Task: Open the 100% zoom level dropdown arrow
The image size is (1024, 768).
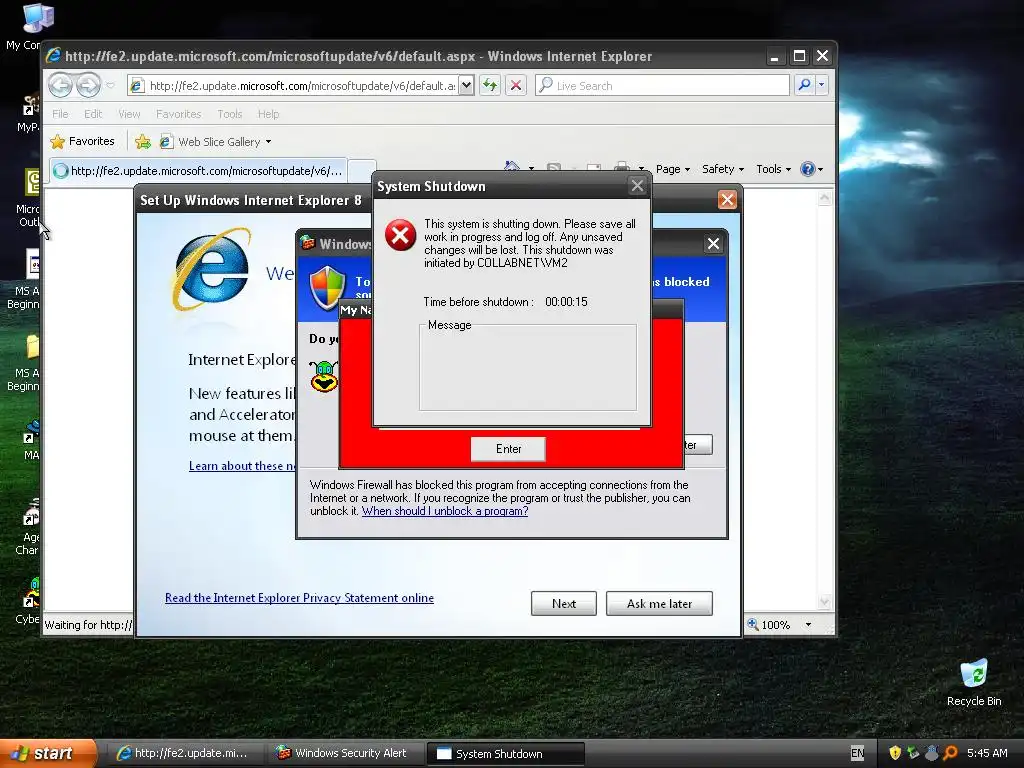Action: (x=808, y=625)
